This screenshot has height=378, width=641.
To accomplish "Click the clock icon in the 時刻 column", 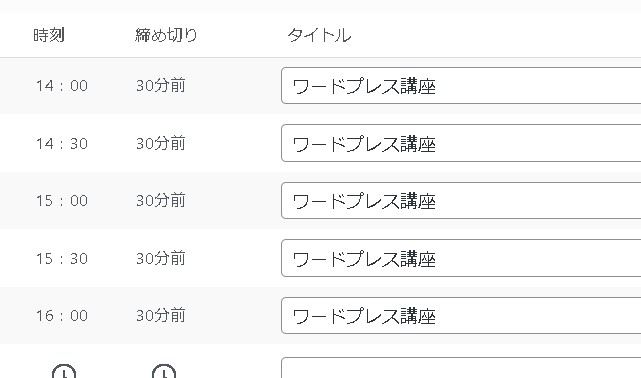I will click(64, 371).
